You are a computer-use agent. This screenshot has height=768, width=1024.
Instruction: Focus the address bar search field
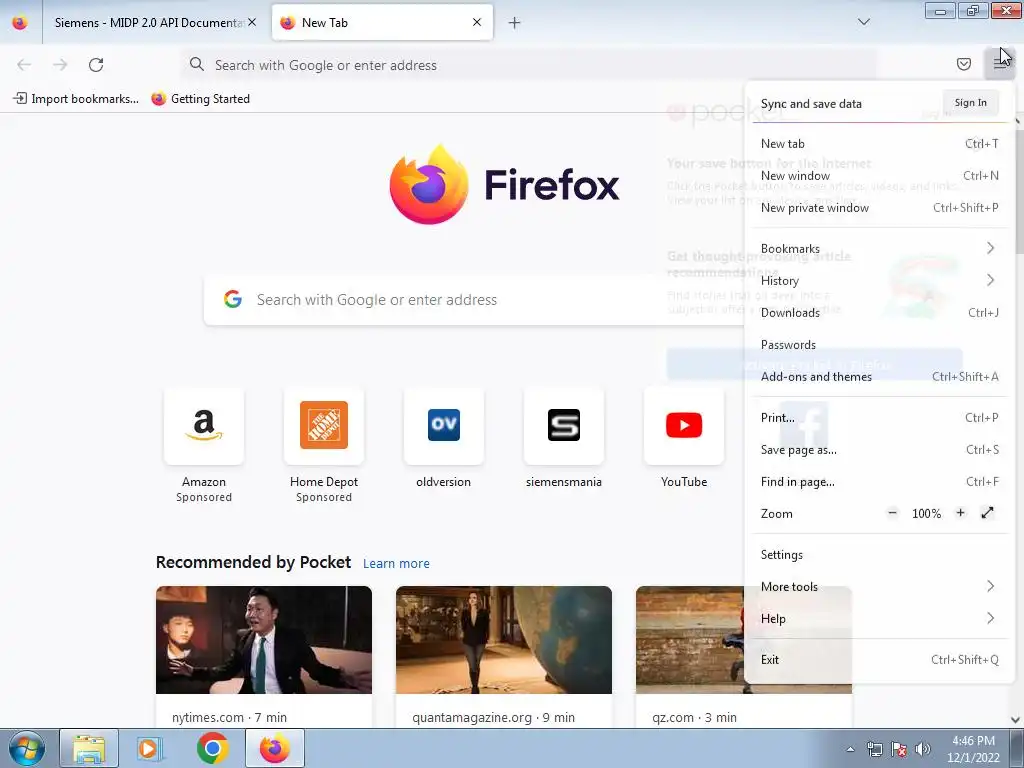click(529, 65)
